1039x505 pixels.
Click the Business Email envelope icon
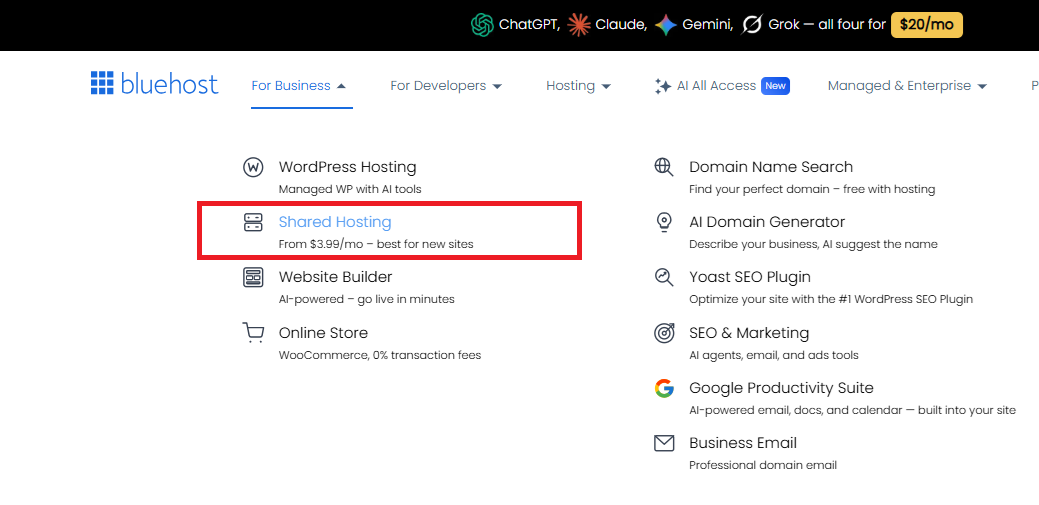[664, 443]
